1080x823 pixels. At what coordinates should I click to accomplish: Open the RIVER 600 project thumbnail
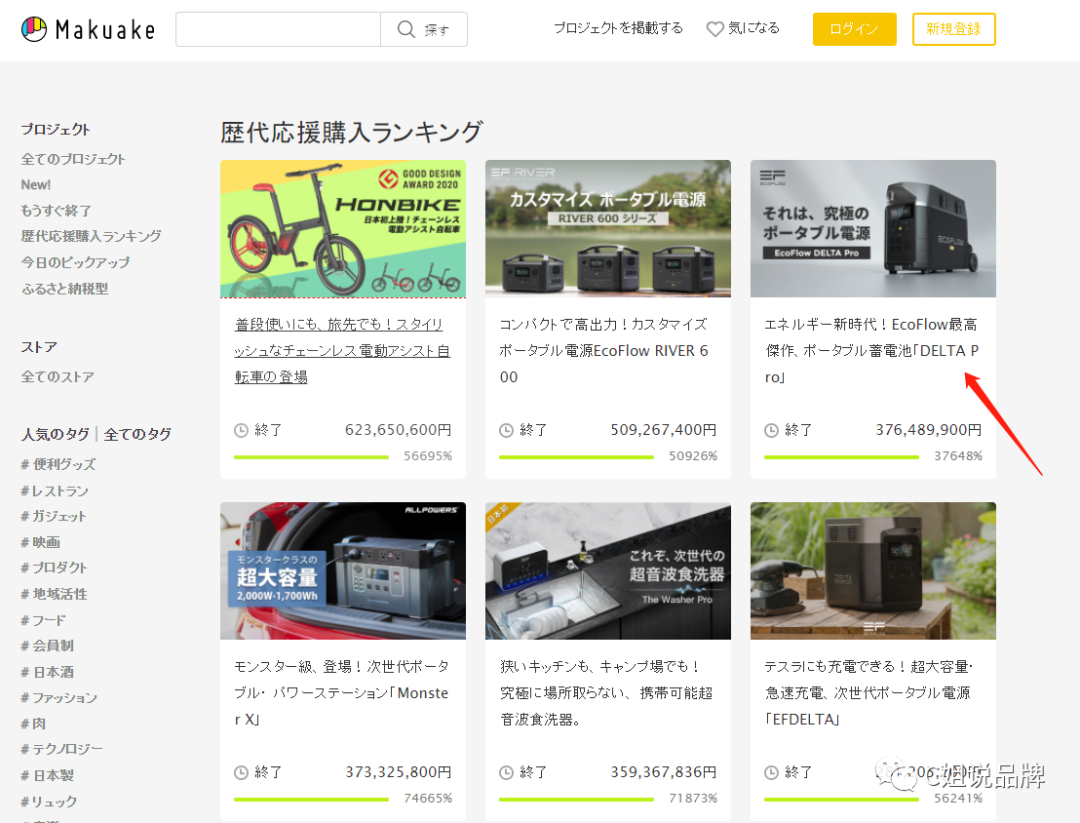point(608,229)
